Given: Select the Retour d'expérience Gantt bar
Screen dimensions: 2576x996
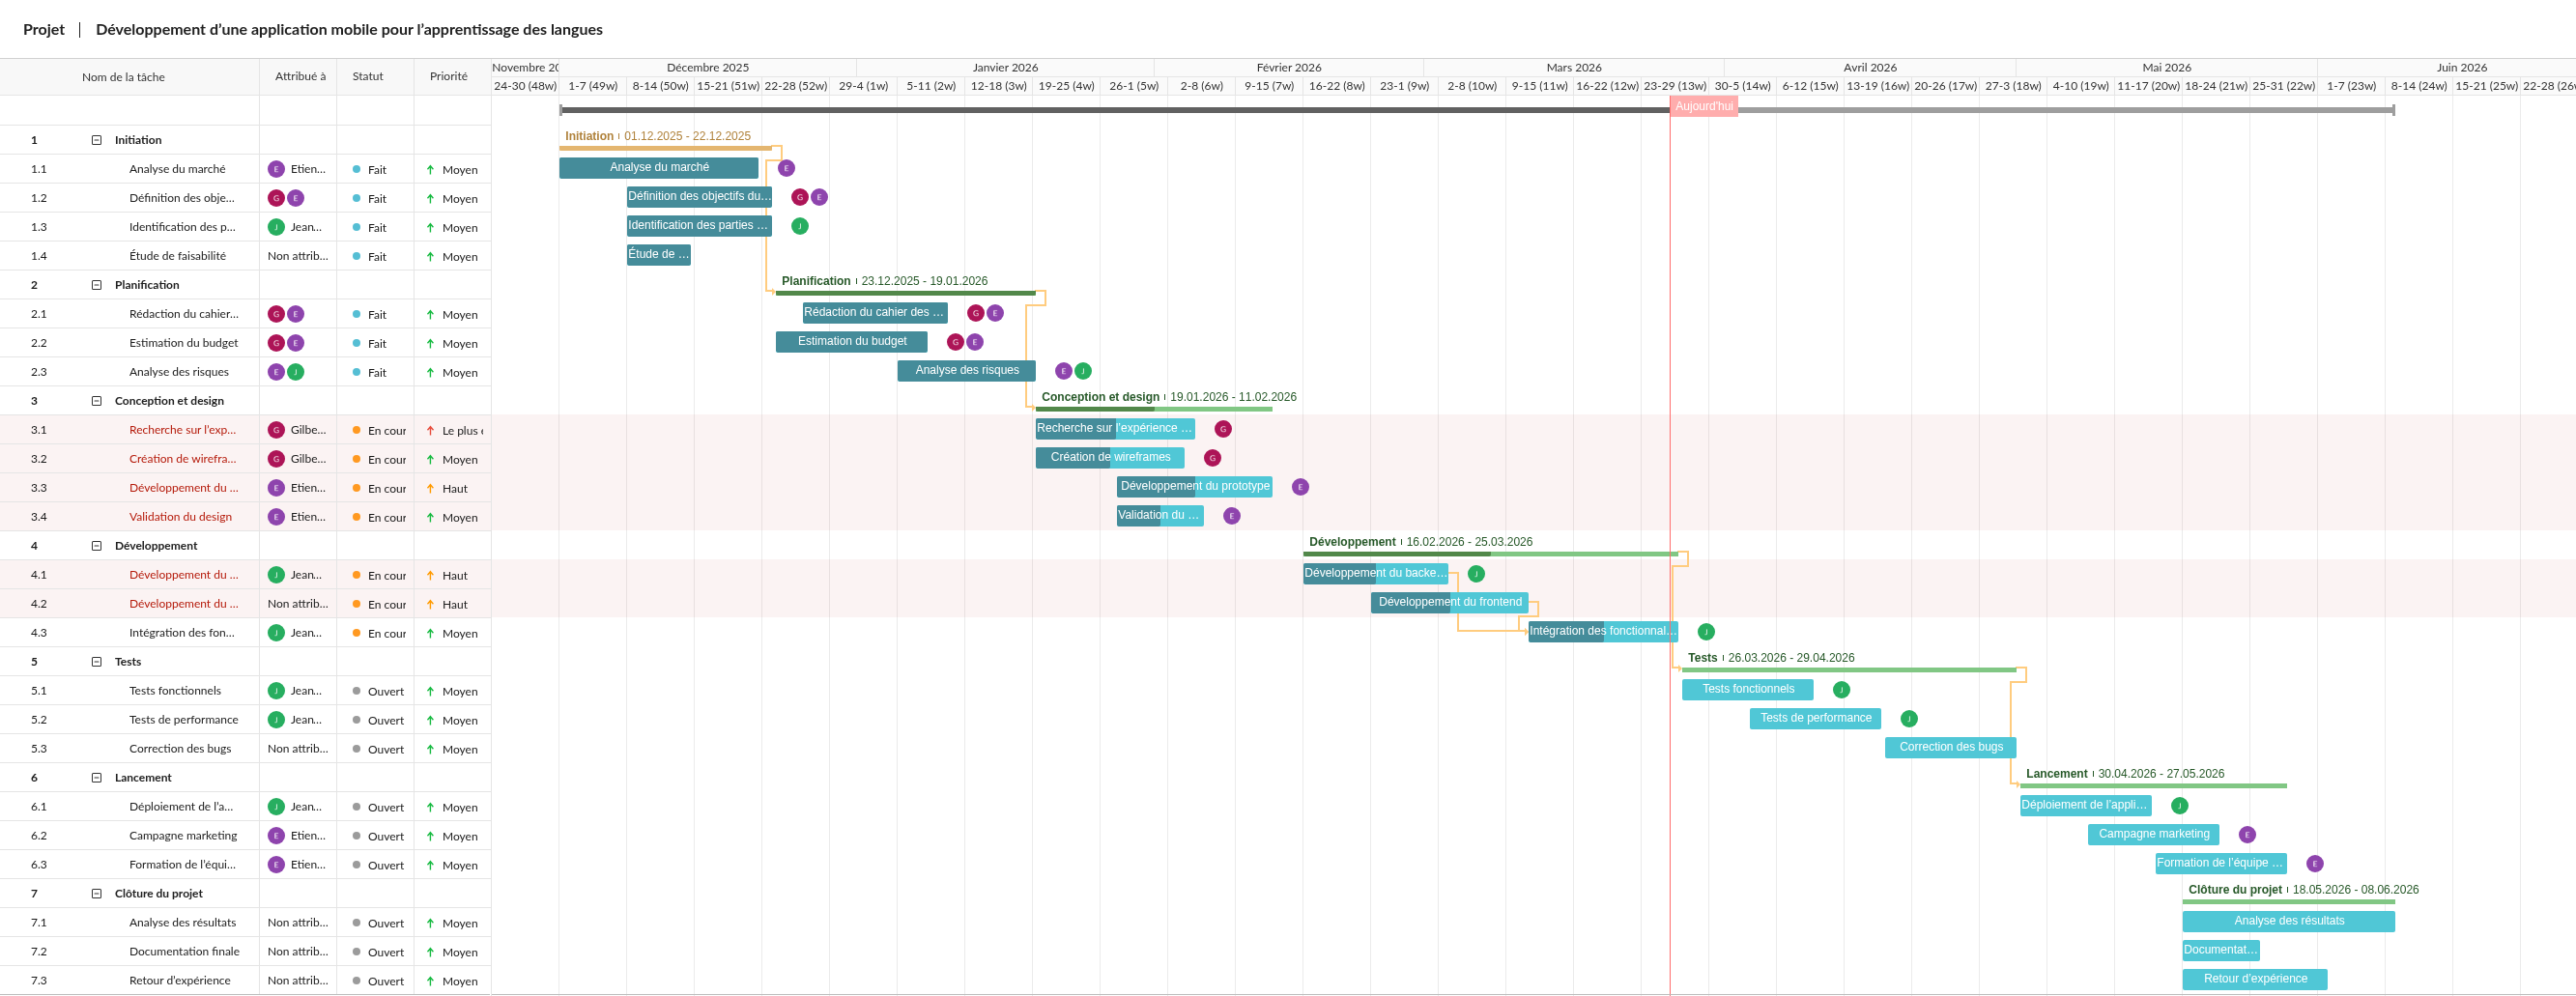Looking at the screenshot, I should (x=2254, y=979).
